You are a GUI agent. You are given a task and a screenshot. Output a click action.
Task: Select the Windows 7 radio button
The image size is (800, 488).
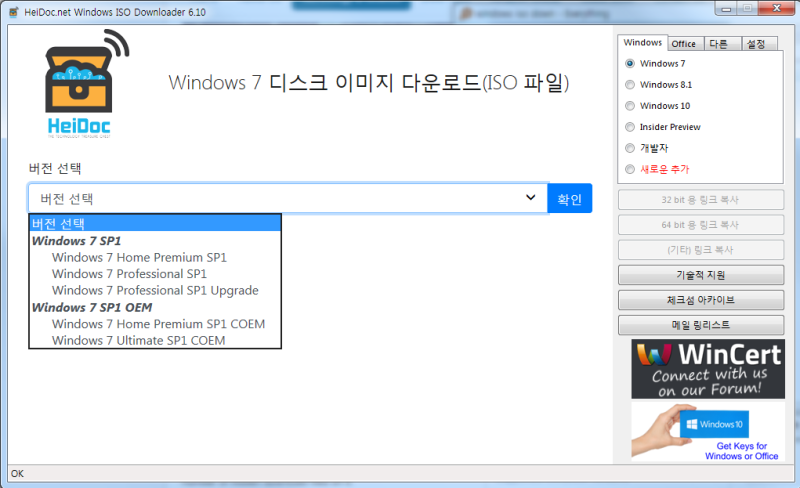630,63
